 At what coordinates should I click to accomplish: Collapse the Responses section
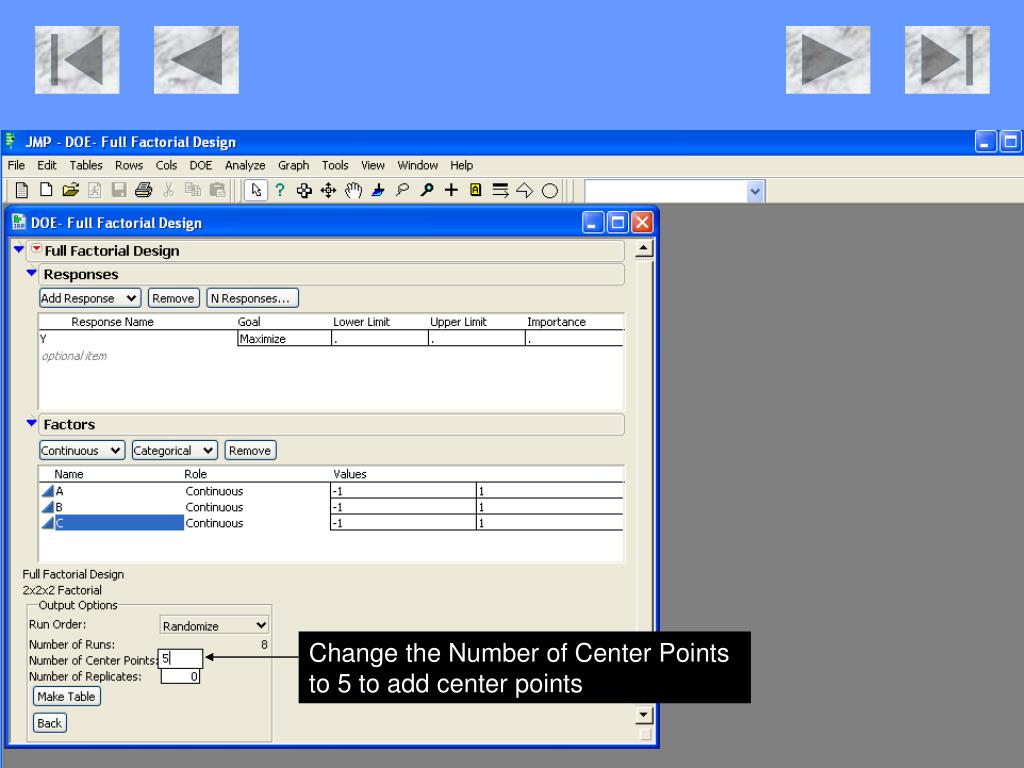click(x=31, y=273)
